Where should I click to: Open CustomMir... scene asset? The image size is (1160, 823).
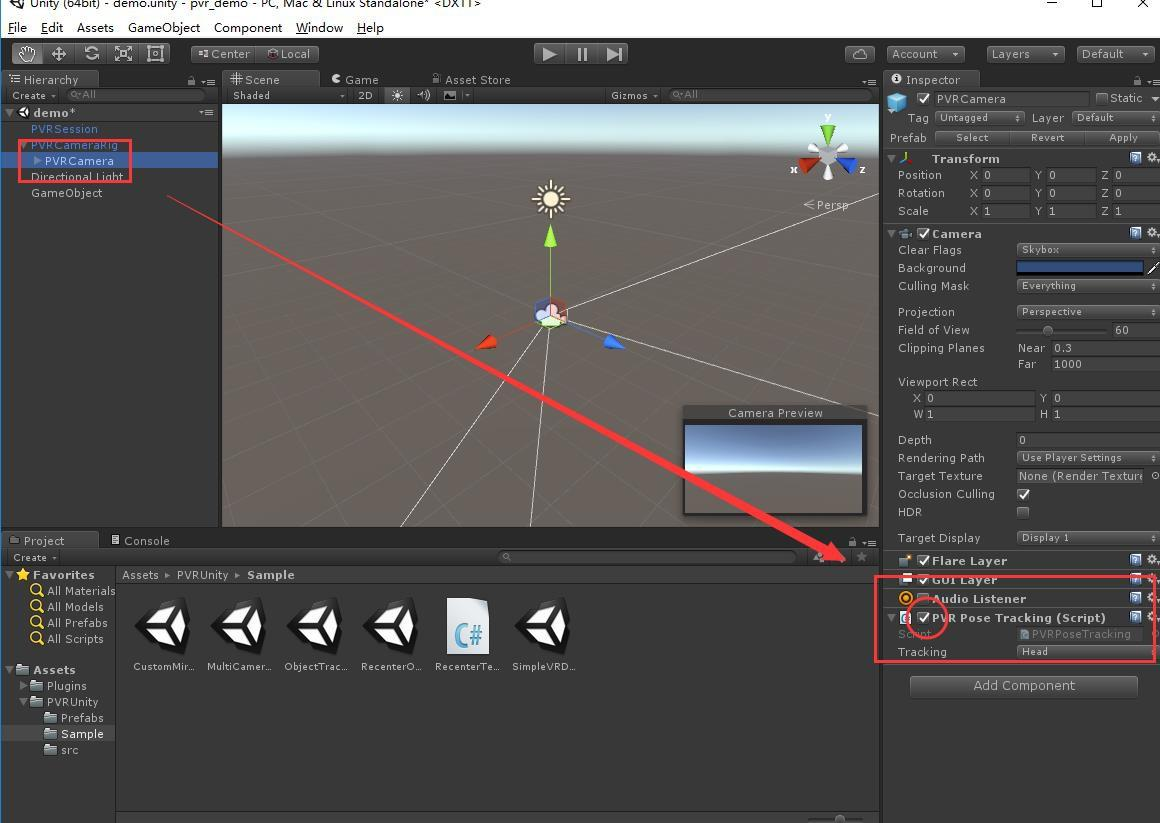tap(164, 626)
